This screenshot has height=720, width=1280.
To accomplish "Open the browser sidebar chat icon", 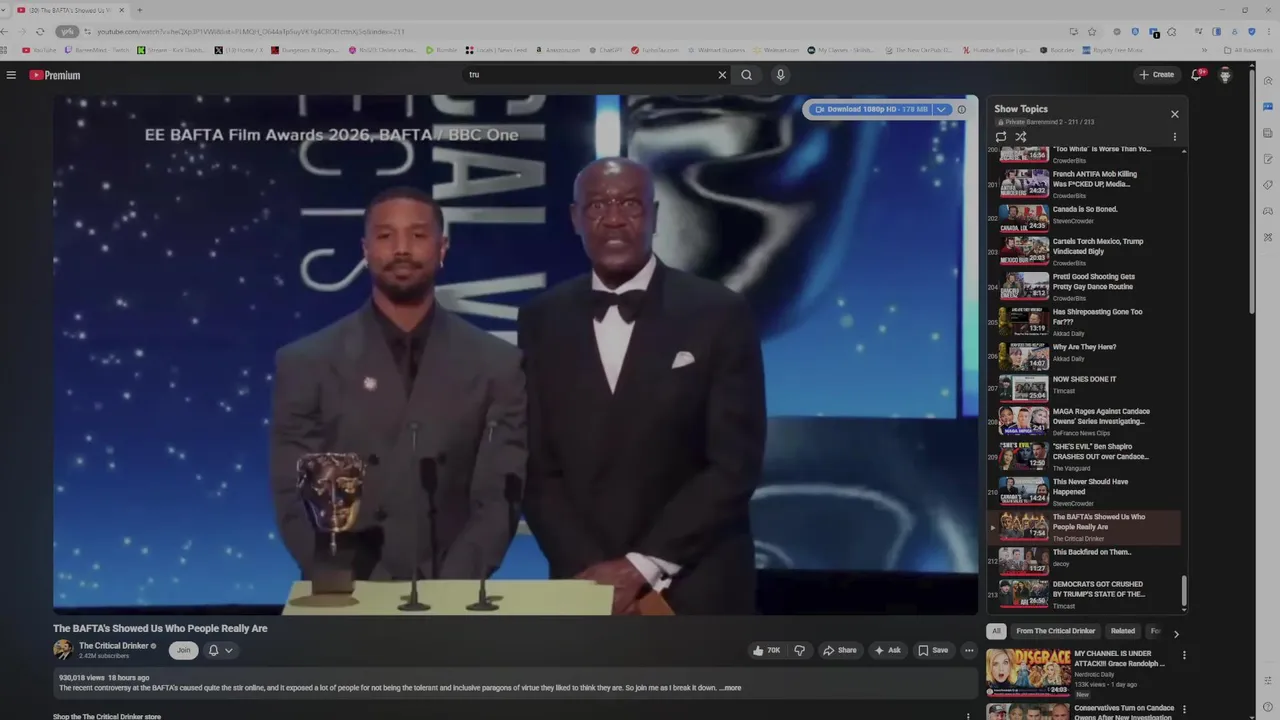I will point(1268,107).
